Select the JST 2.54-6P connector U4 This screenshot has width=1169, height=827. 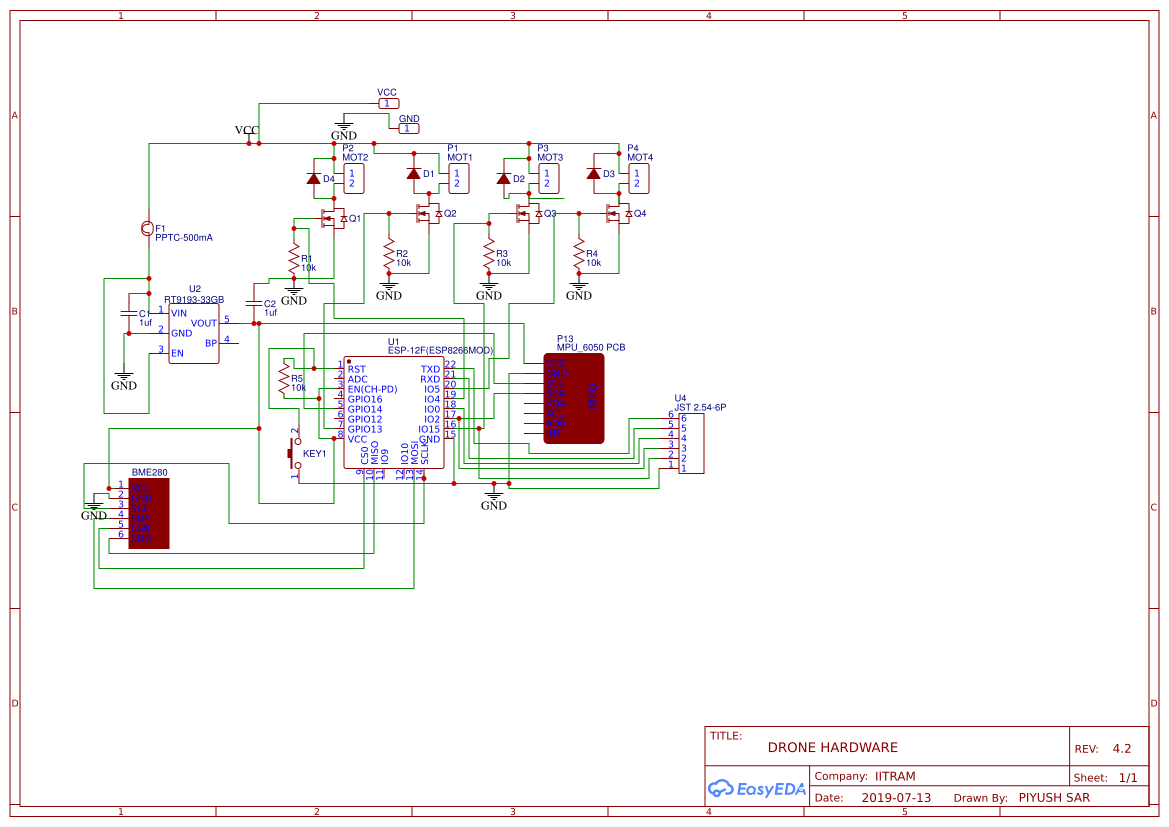(x=691, y=442)
